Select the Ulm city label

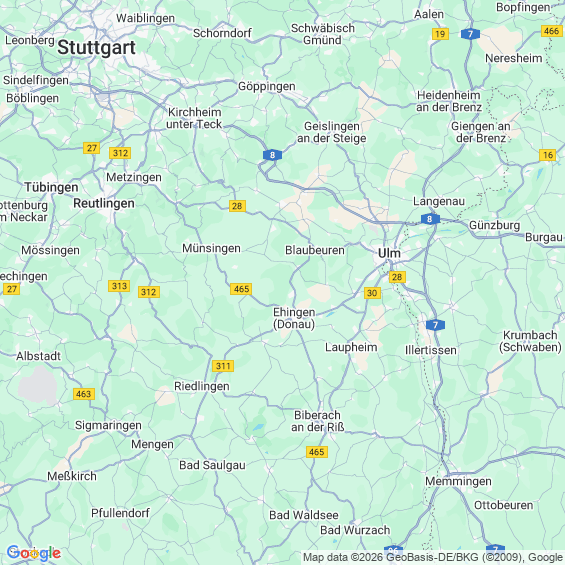coord(389,253)
